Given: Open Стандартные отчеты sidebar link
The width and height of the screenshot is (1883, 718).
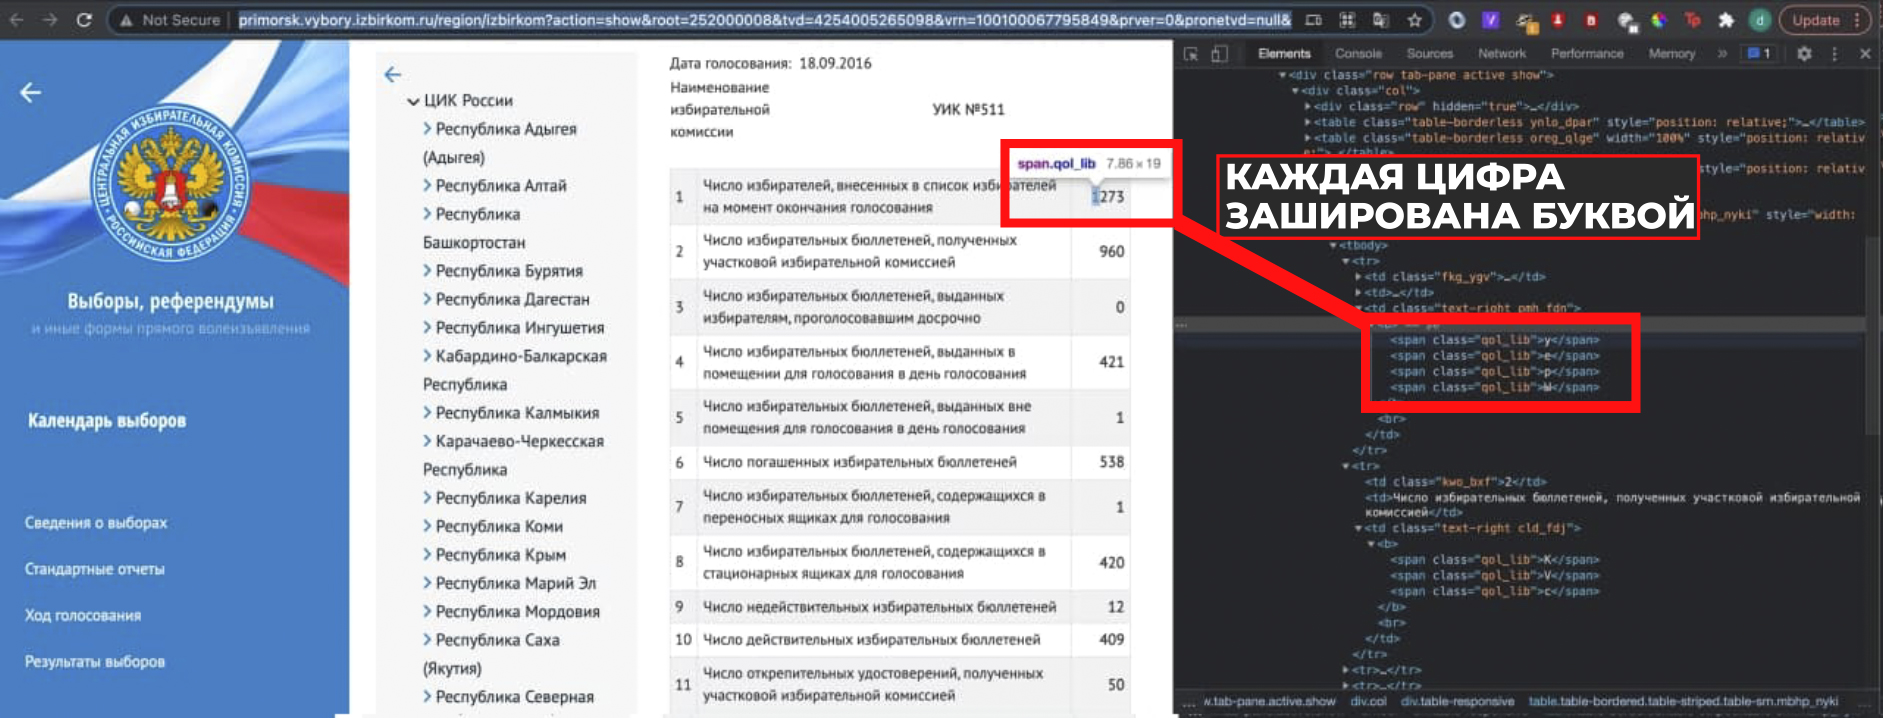Looking at the screenshot, I should (95, 569).
